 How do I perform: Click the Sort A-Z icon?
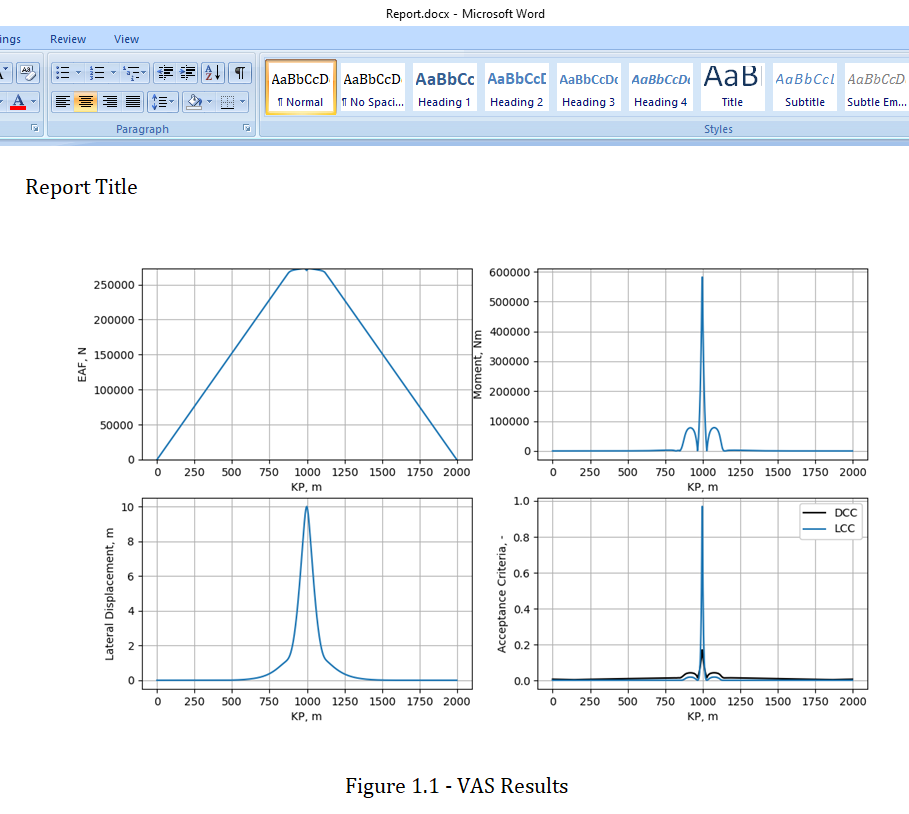pyautogui.click(x=213, y=73)
